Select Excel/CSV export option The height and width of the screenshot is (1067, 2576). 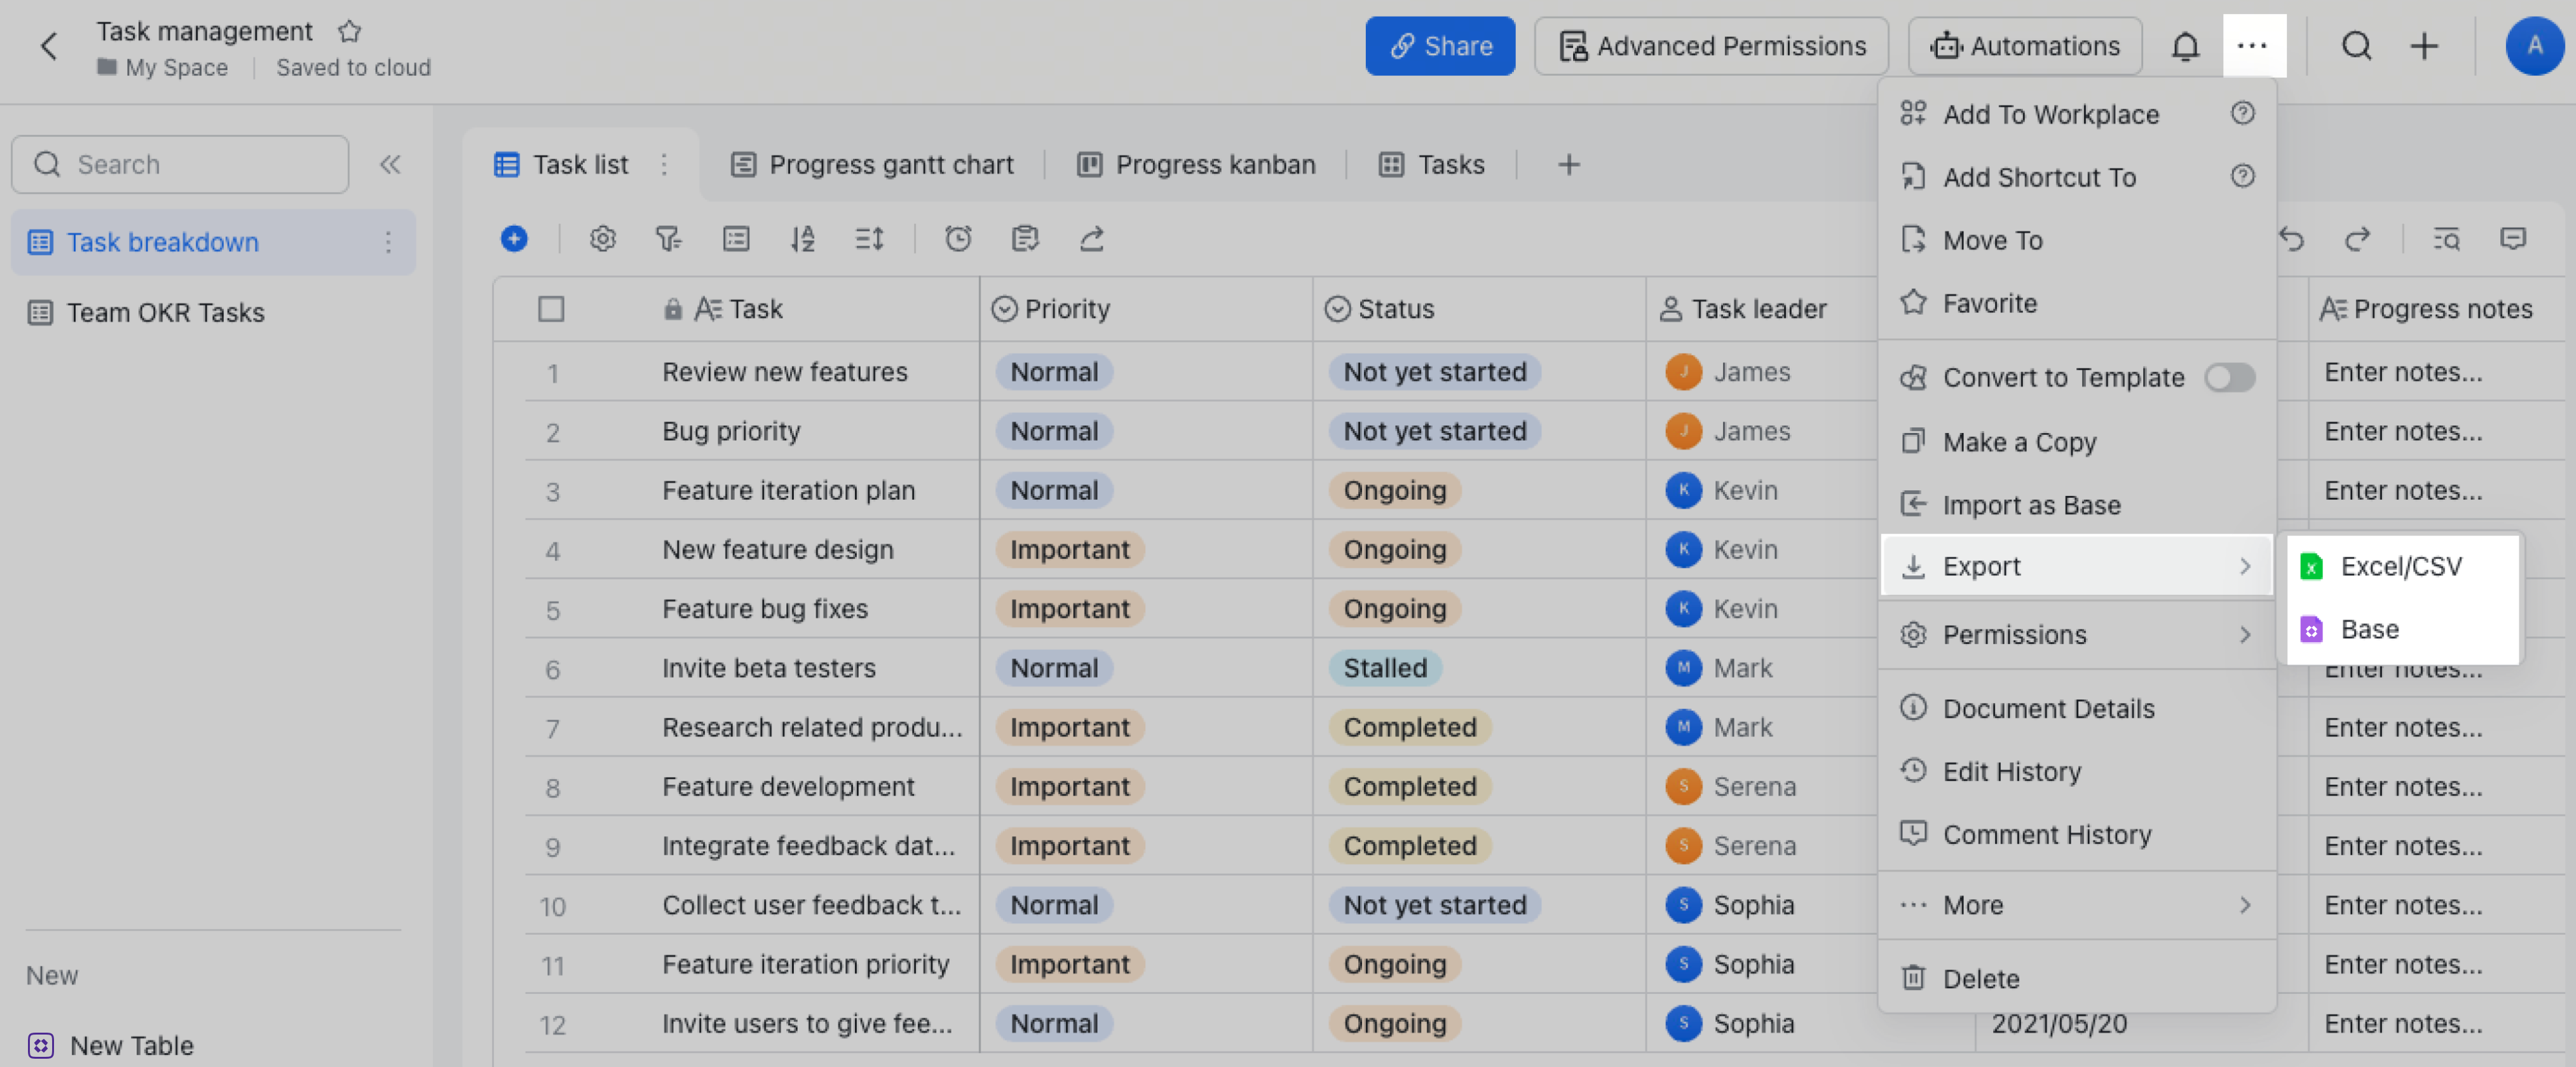coord(2400,566)
